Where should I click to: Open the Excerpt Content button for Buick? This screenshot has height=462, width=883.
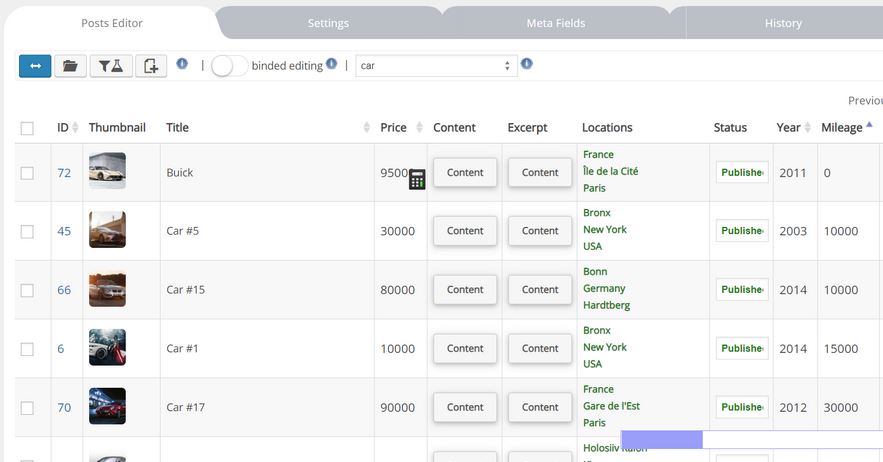tap(540, 172)
